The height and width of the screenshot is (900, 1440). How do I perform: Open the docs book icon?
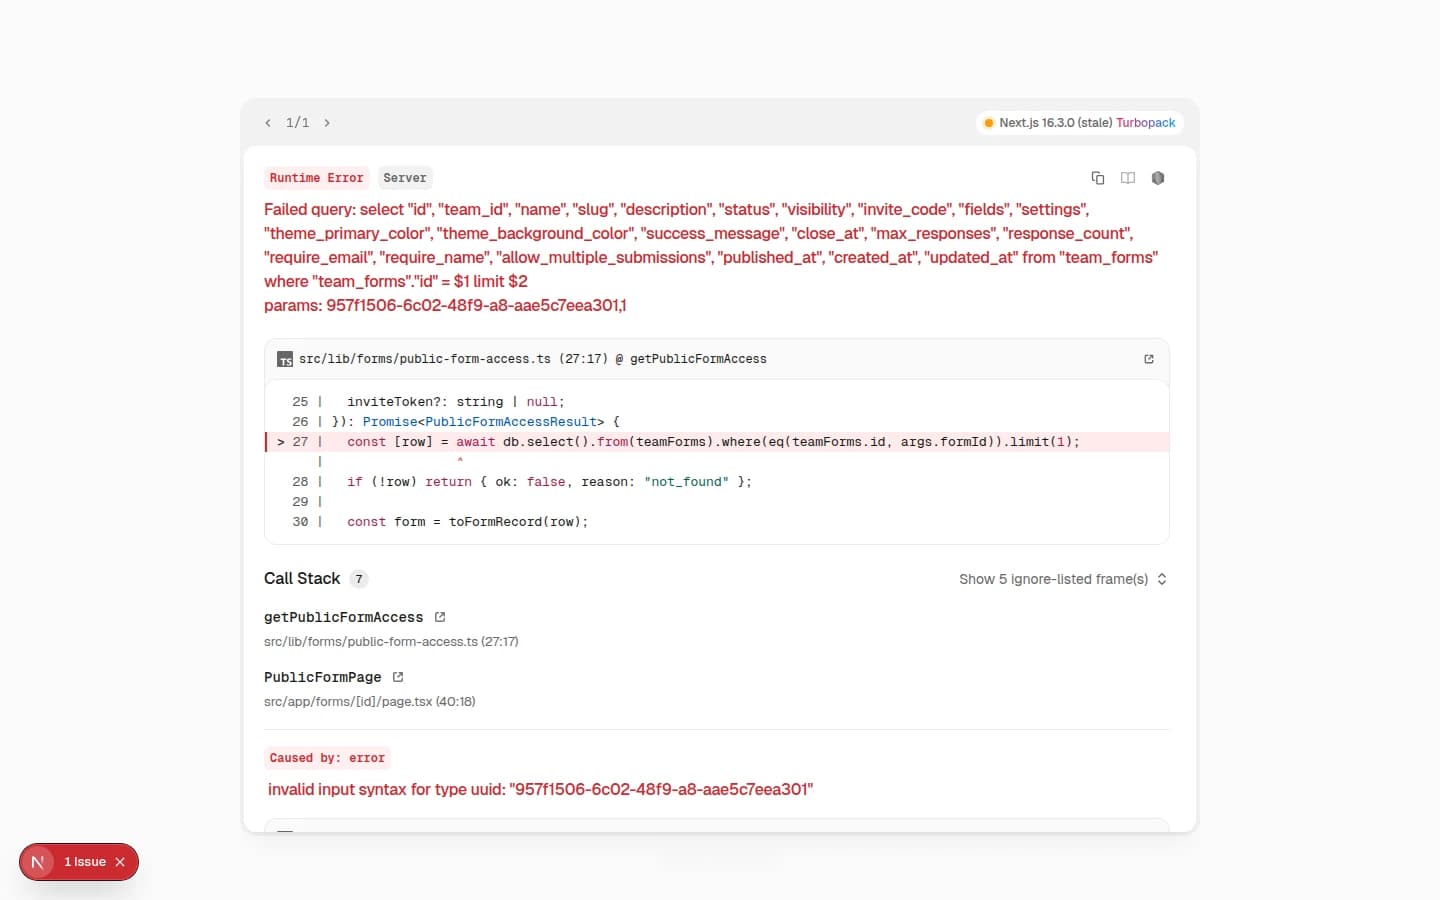[1128, 178]
